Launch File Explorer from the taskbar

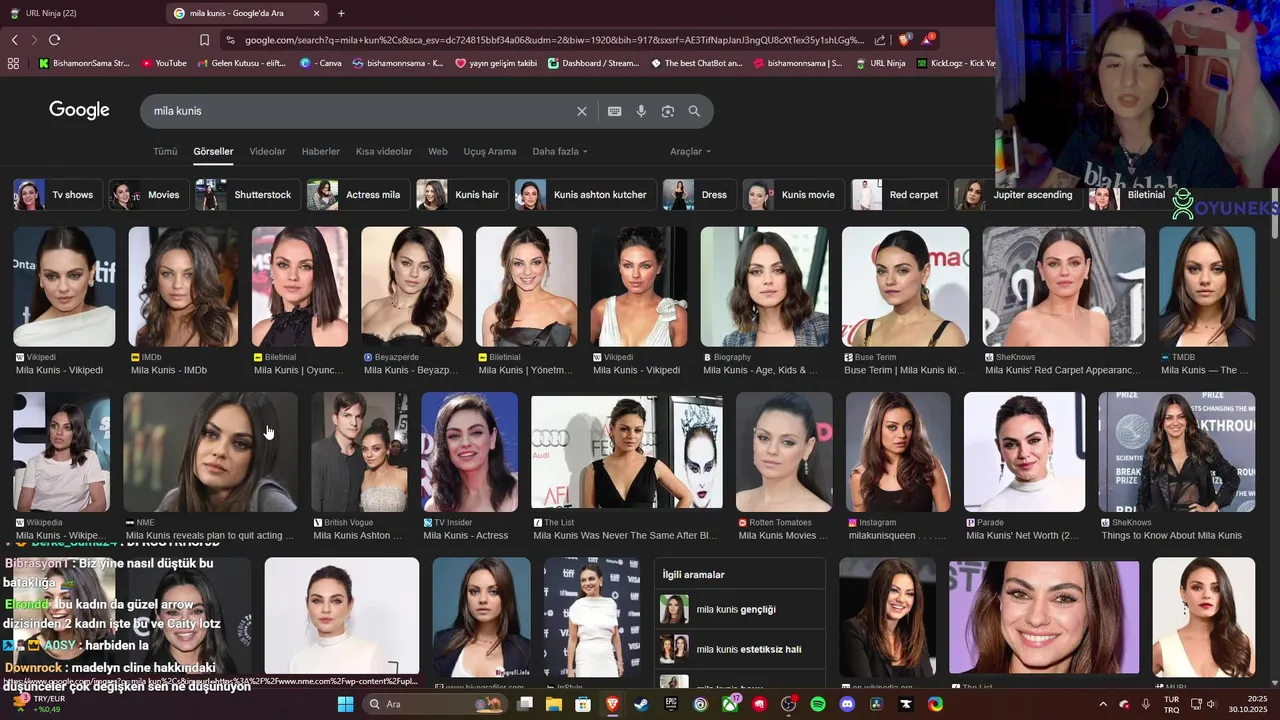554,704
